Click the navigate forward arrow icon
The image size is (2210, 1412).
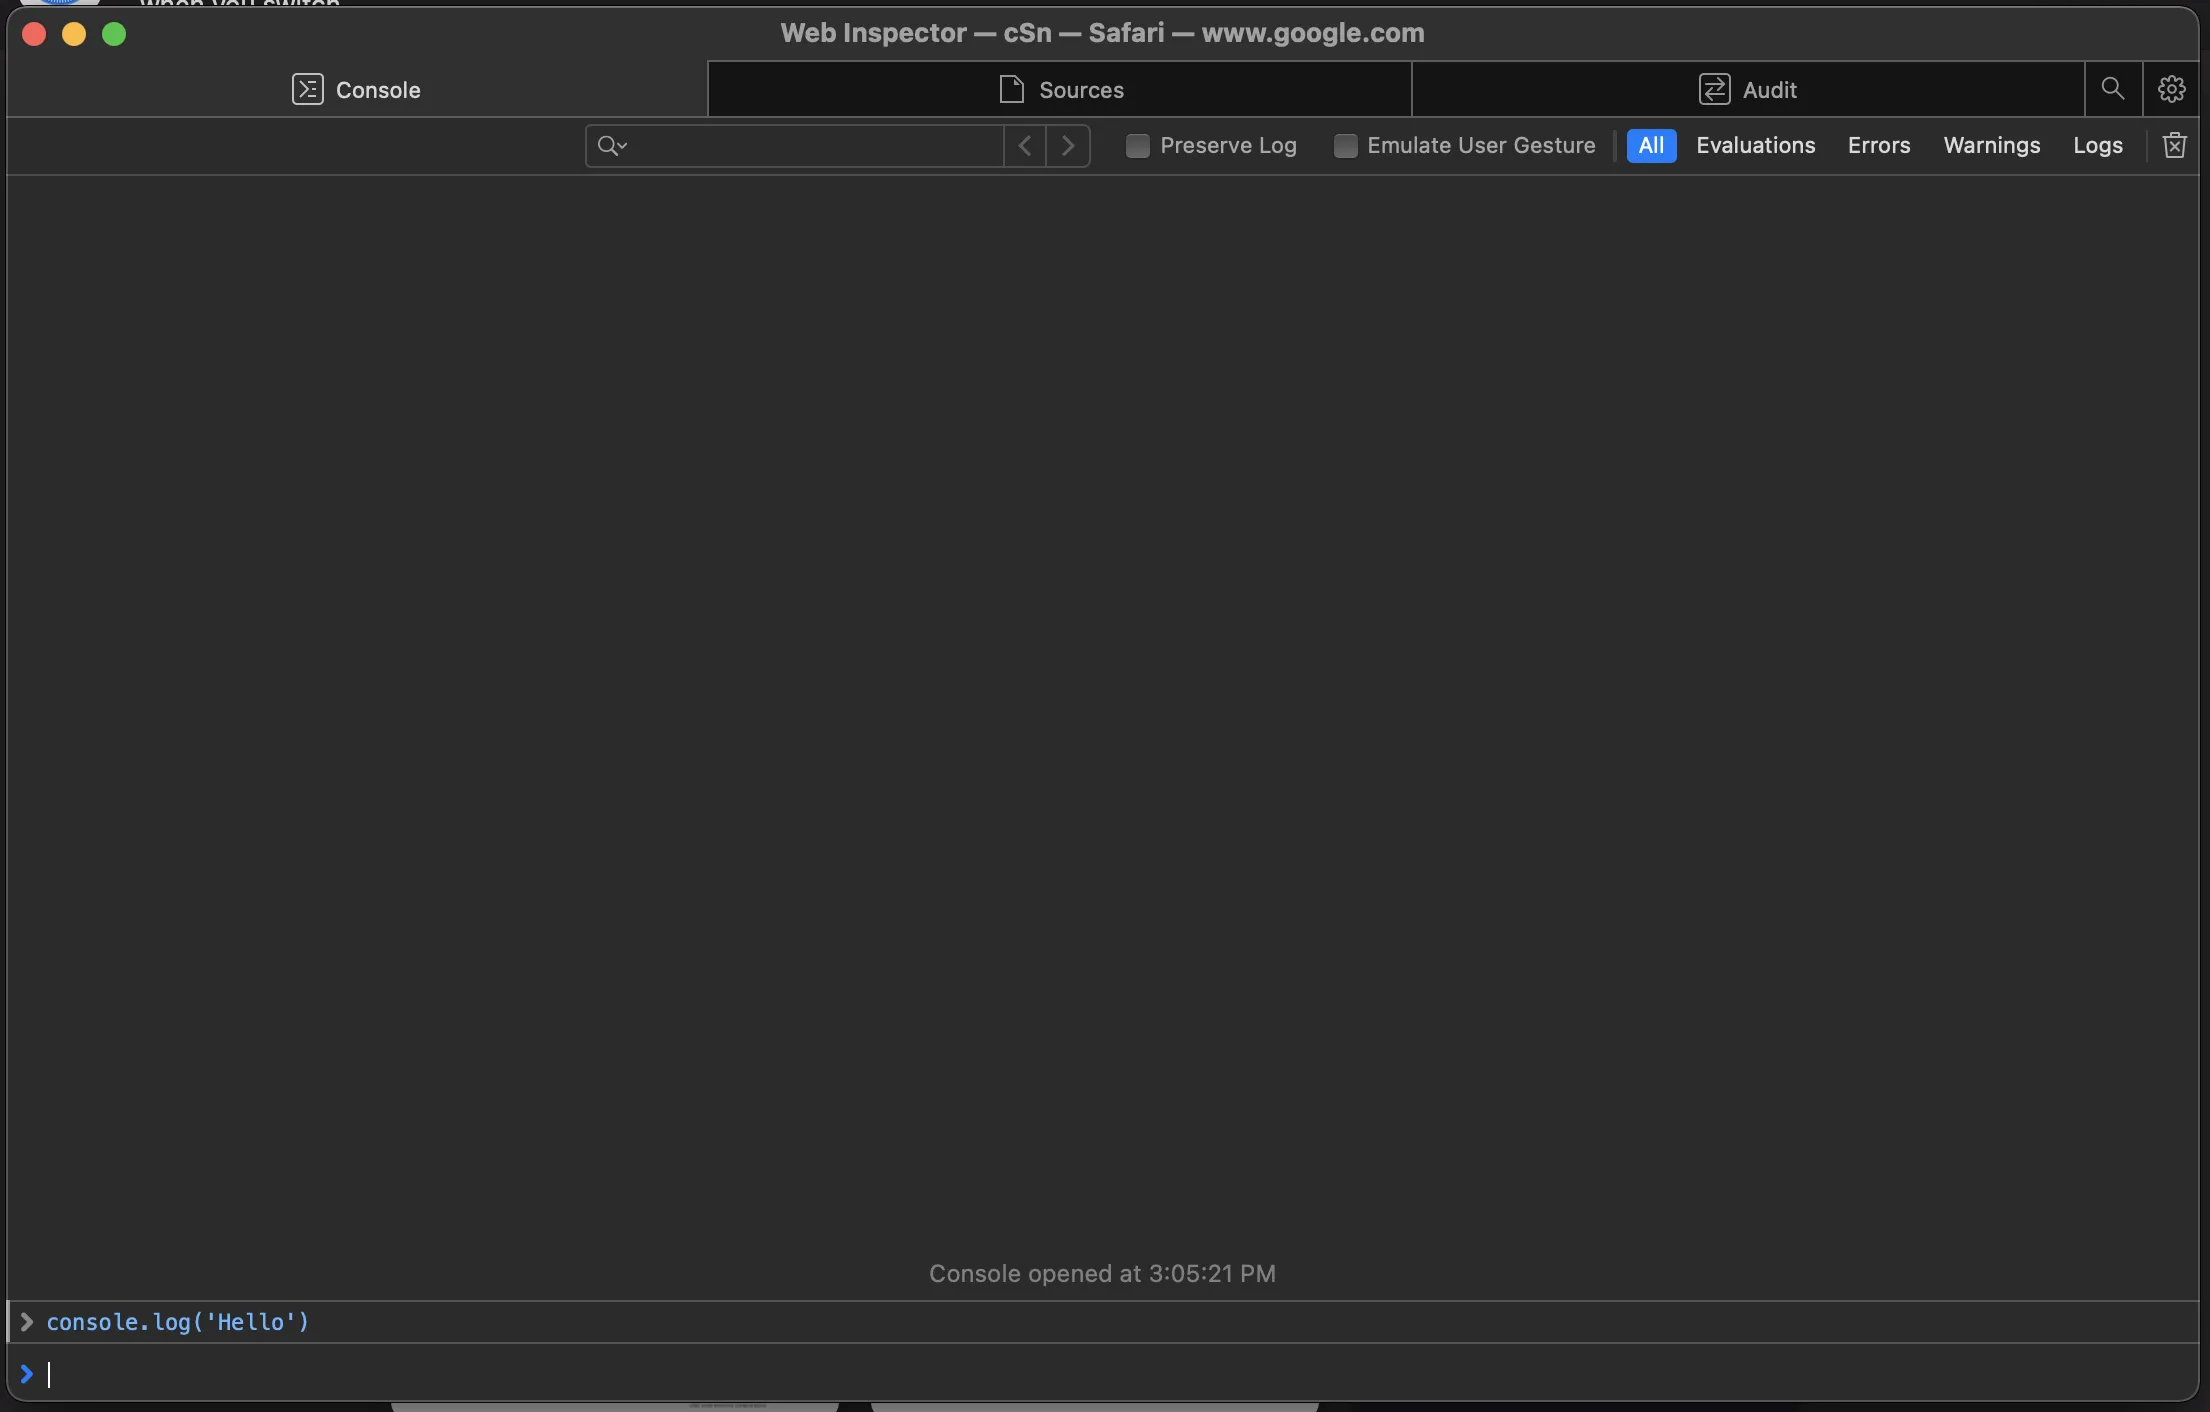coord(1066,143)
